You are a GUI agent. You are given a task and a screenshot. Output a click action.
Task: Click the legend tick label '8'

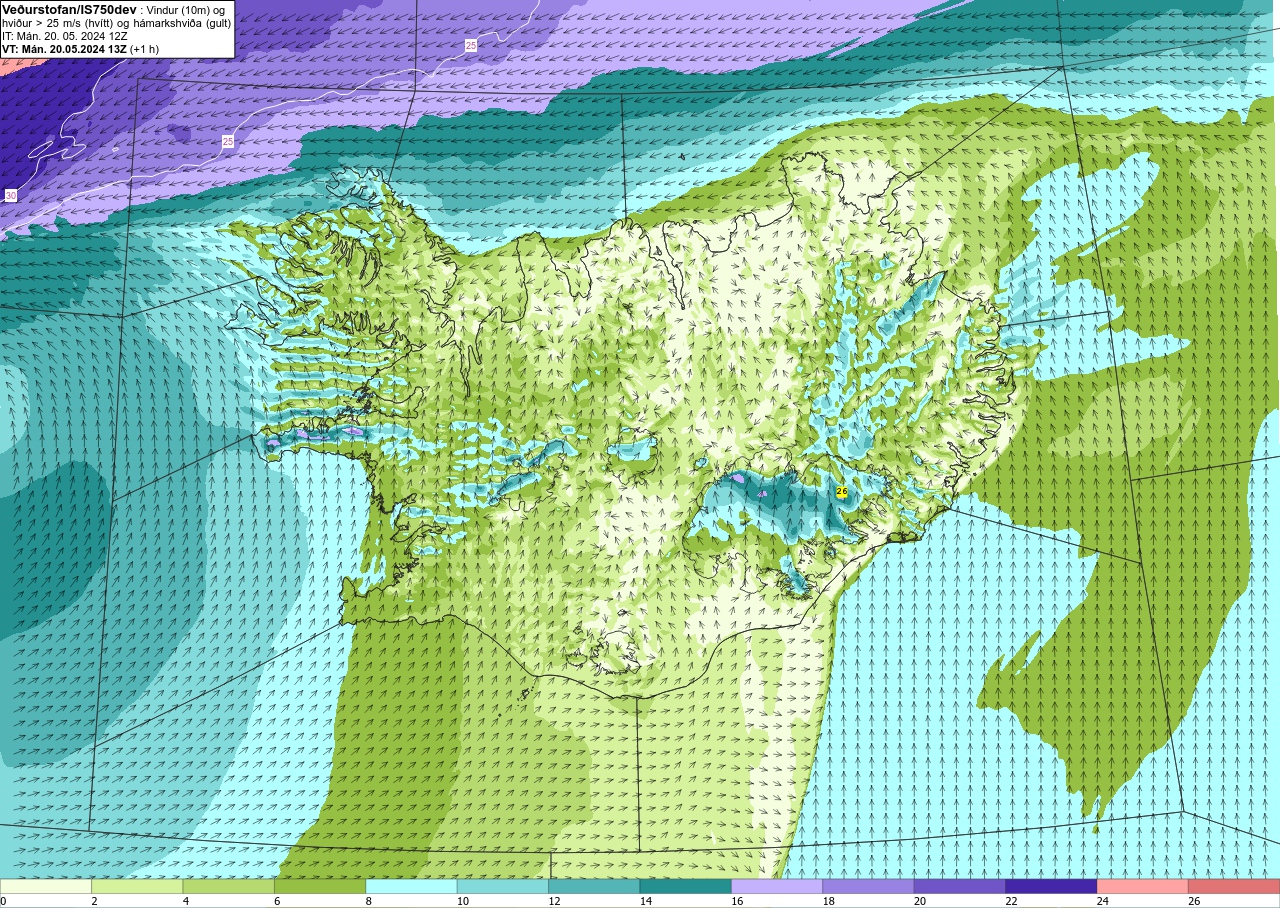click(369, 901)
